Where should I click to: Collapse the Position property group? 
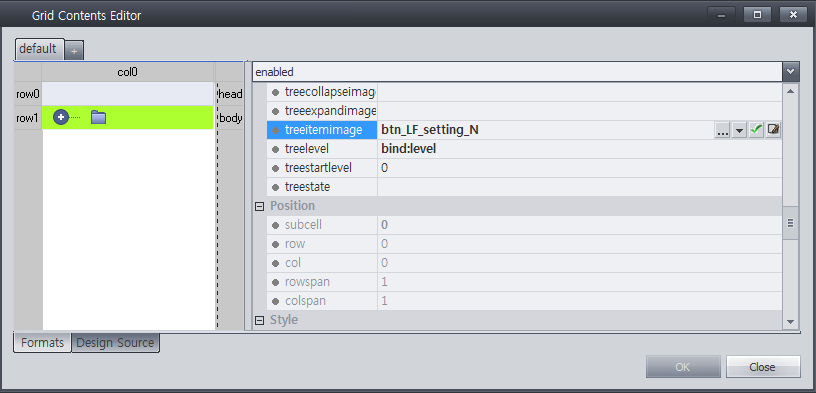(259, 206)
